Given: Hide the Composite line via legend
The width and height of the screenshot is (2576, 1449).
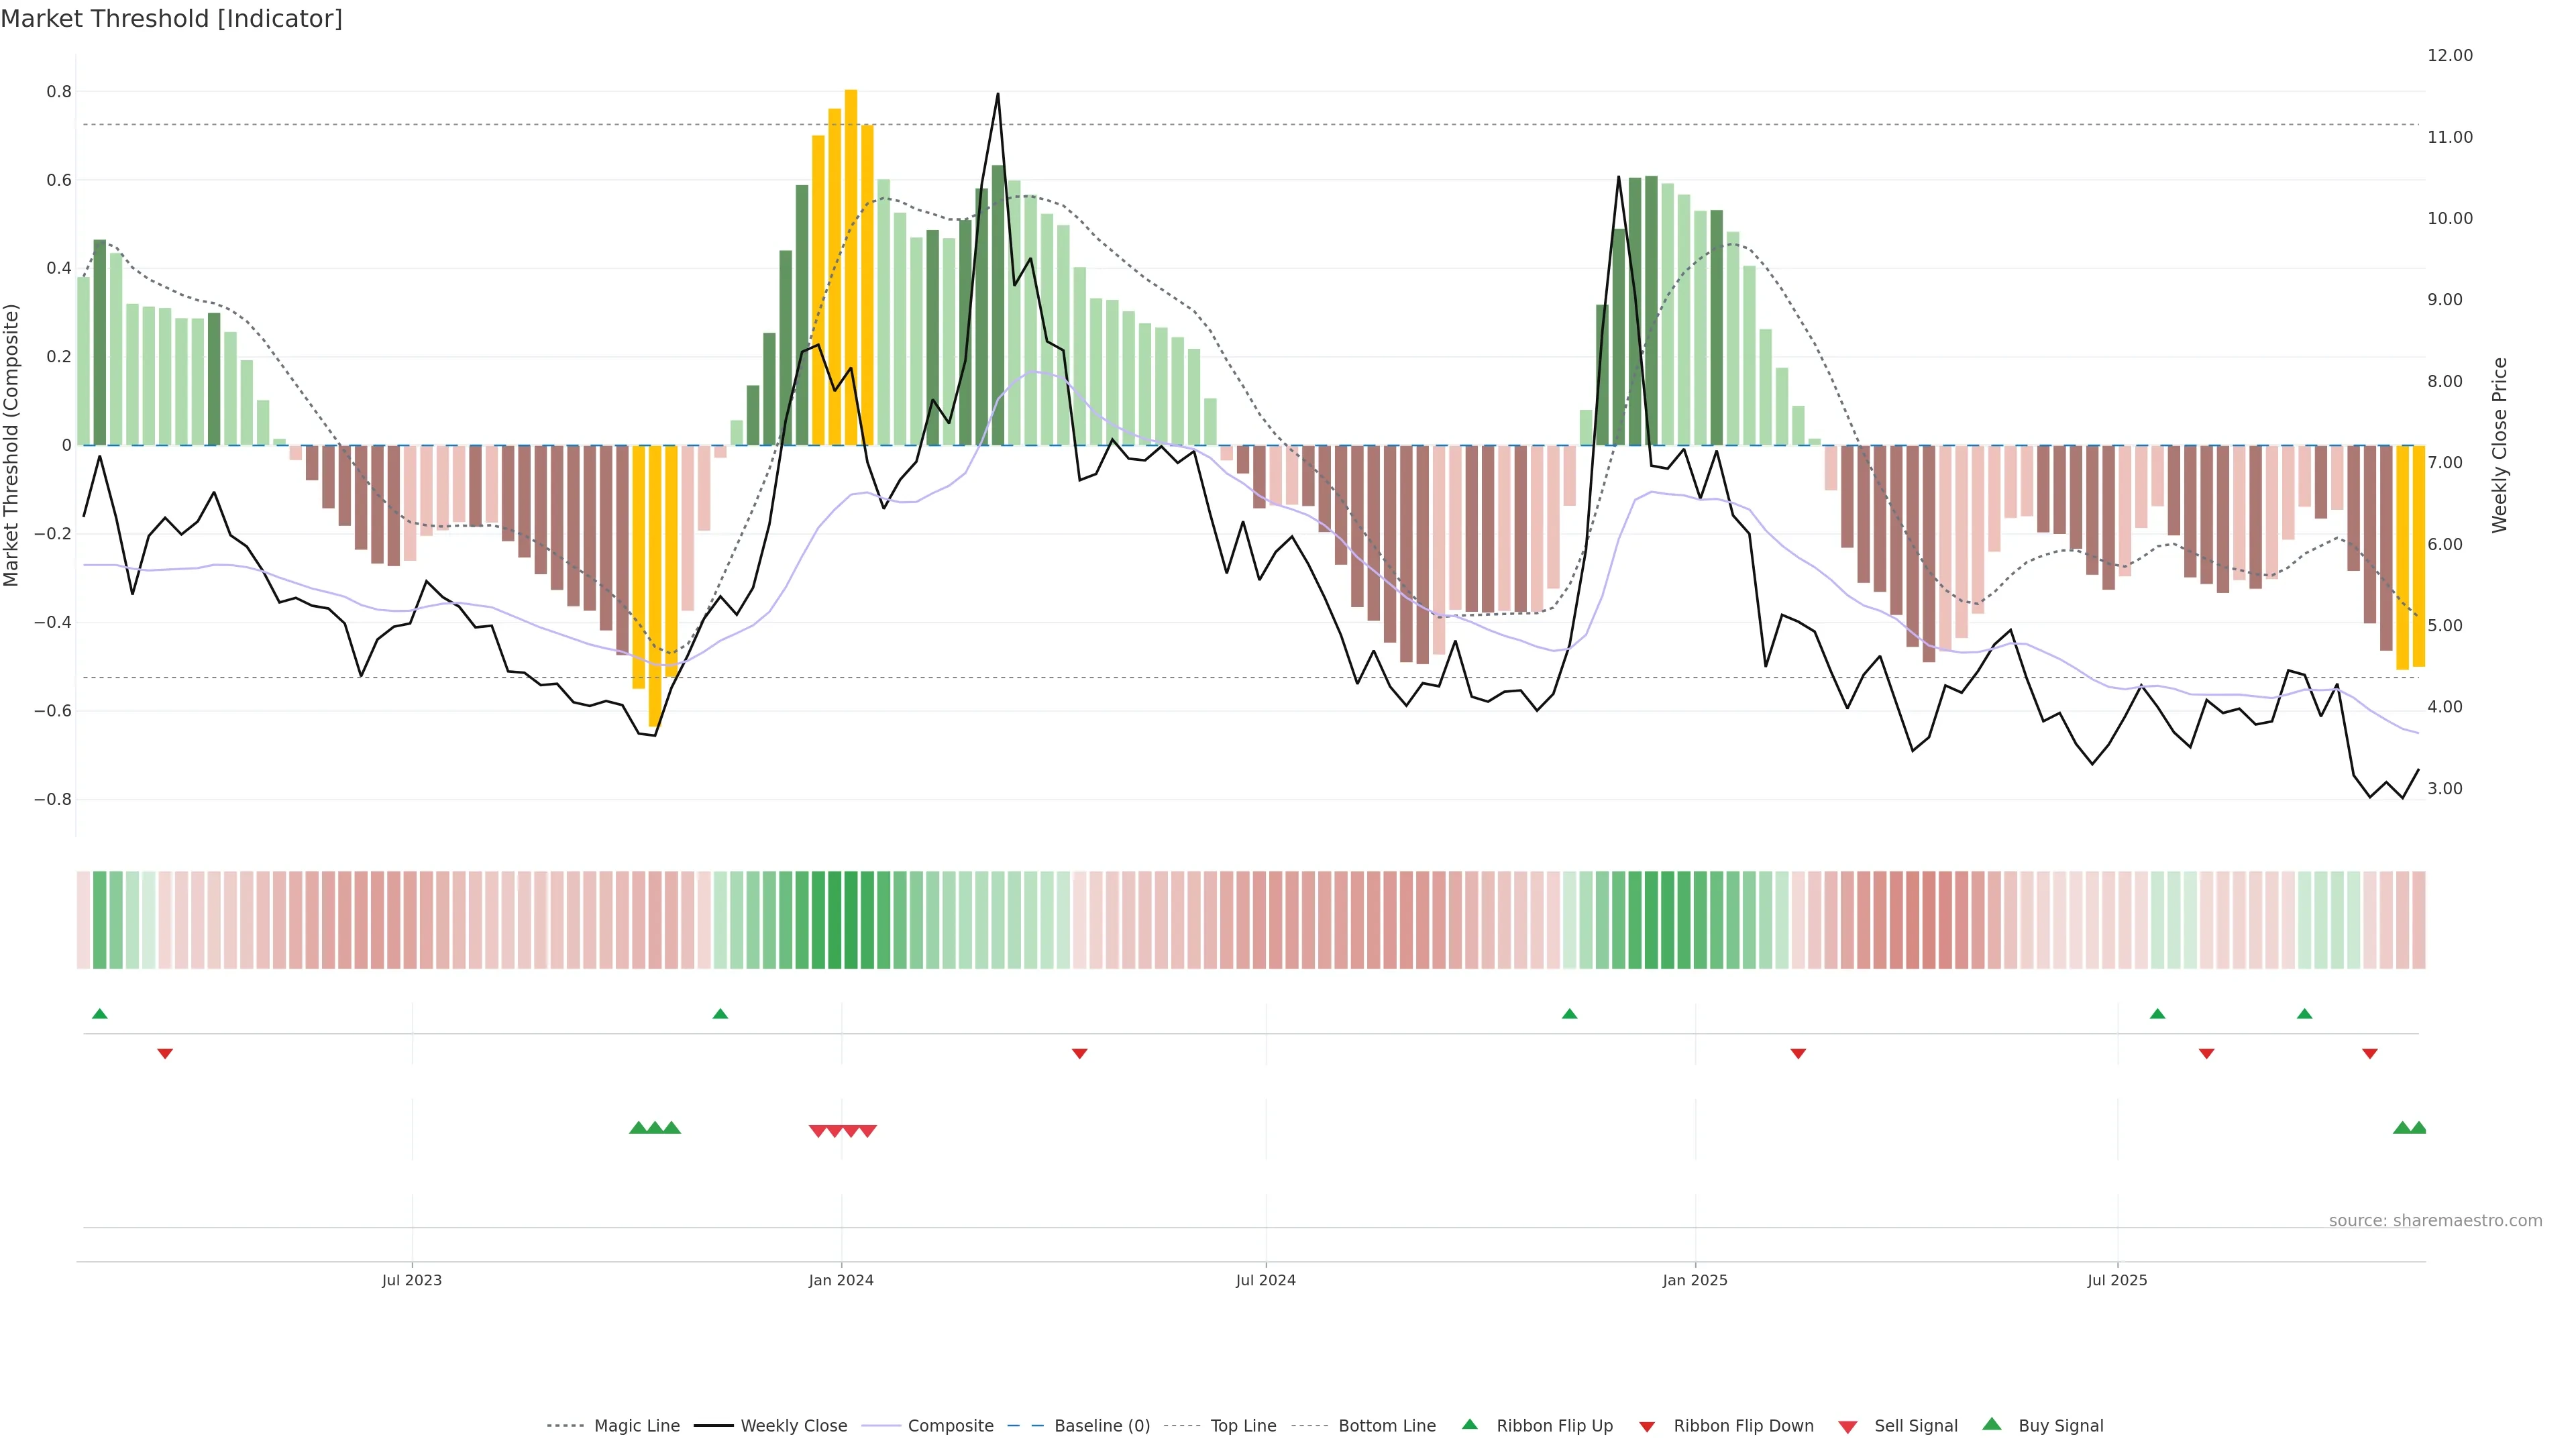Looking at the screenshot, I should coord(950,1426).
